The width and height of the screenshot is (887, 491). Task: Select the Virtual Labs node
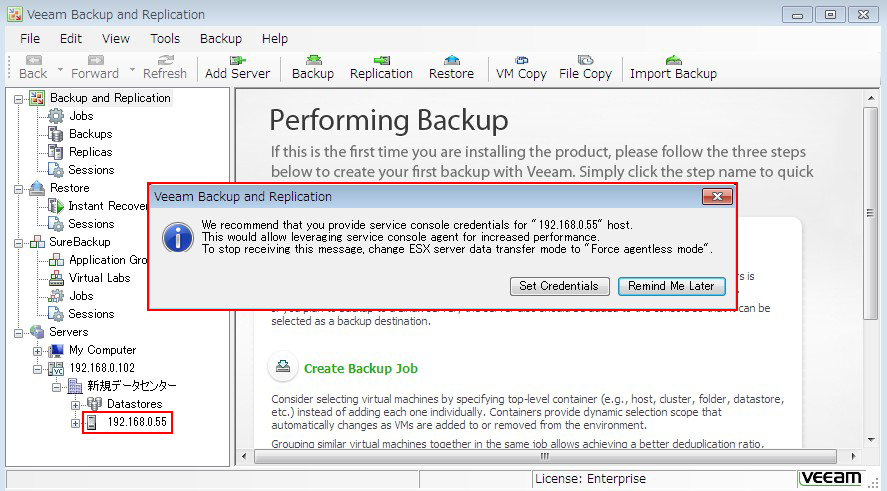(x=100, y=278)
